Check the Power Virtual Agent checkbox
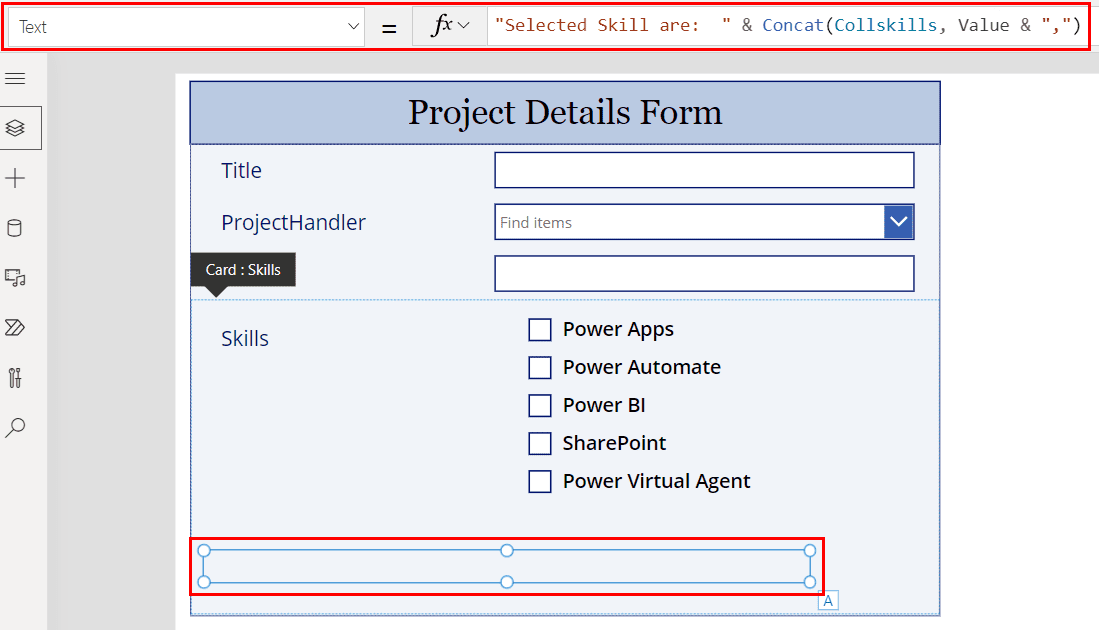 540,481
